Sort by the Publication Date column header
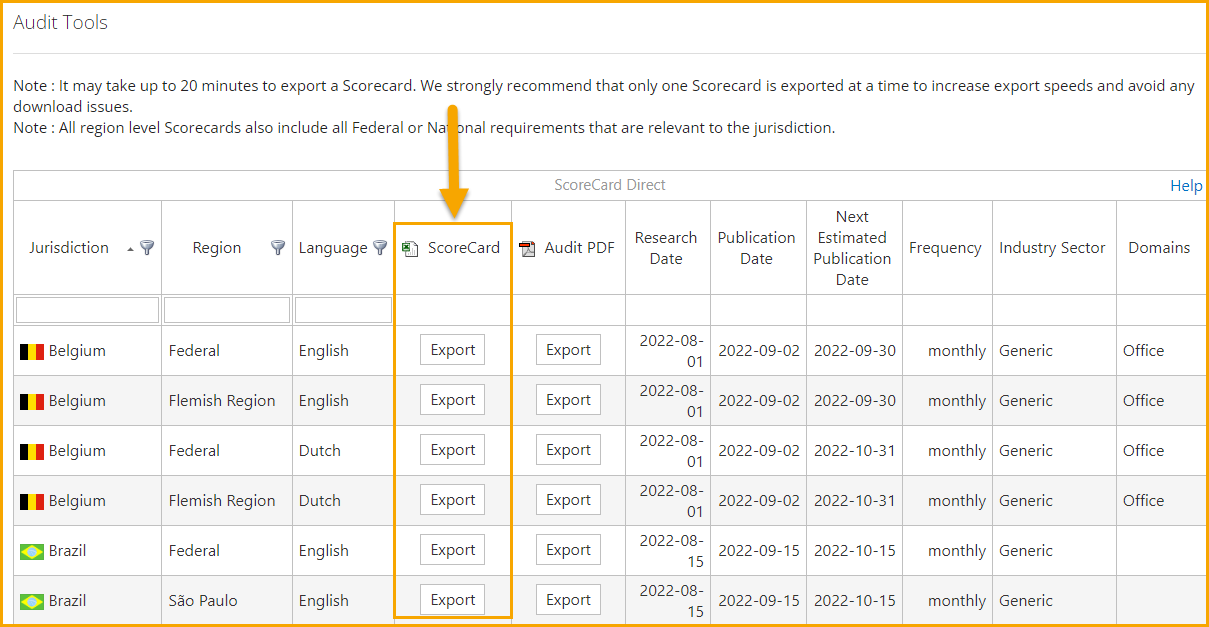Viewport: 1209px width, 627px height. click(756, 248)
